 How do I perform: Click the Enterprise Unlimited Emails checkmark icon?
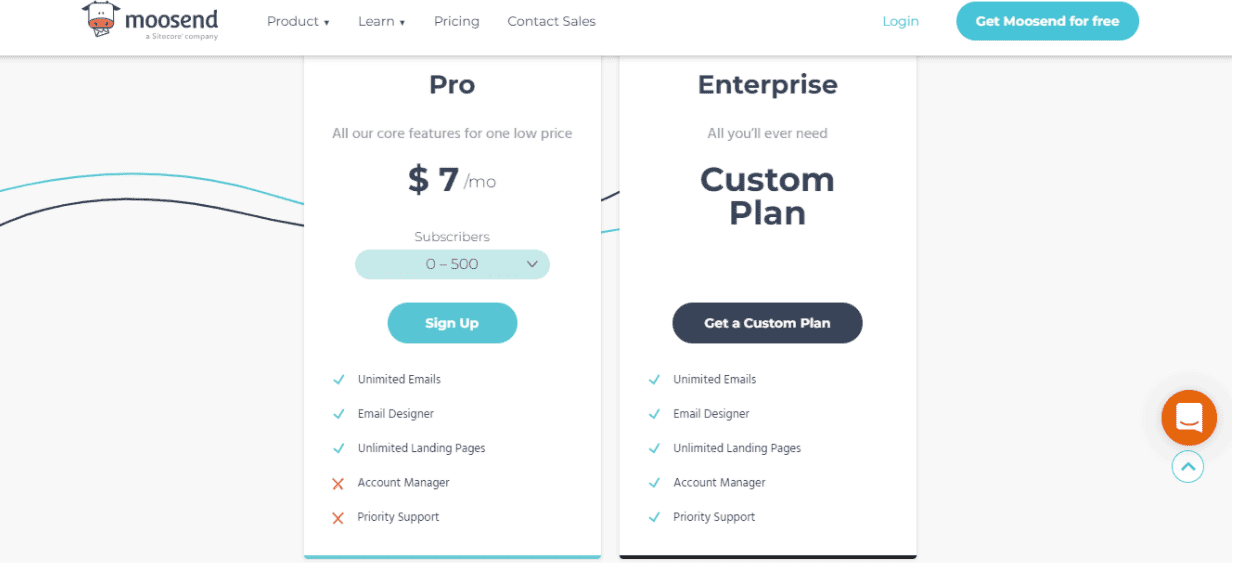(654, 380)
